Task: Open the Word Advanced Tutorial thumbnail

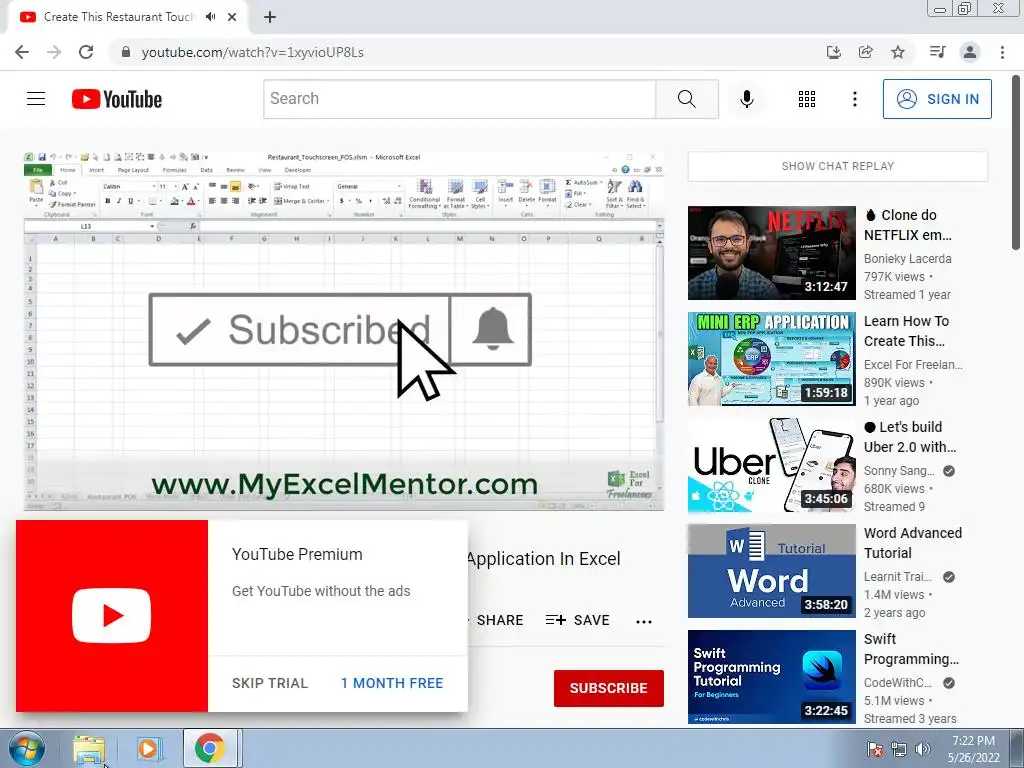Action: (771, 571)
